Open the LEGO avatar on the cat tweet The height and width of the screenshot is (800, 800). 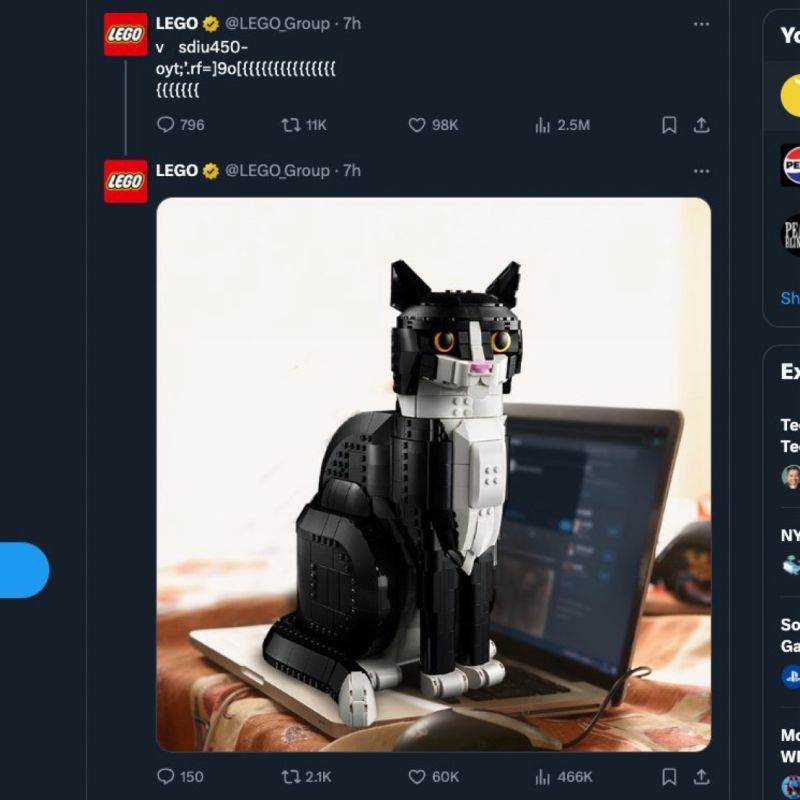(x=125, y=181)
